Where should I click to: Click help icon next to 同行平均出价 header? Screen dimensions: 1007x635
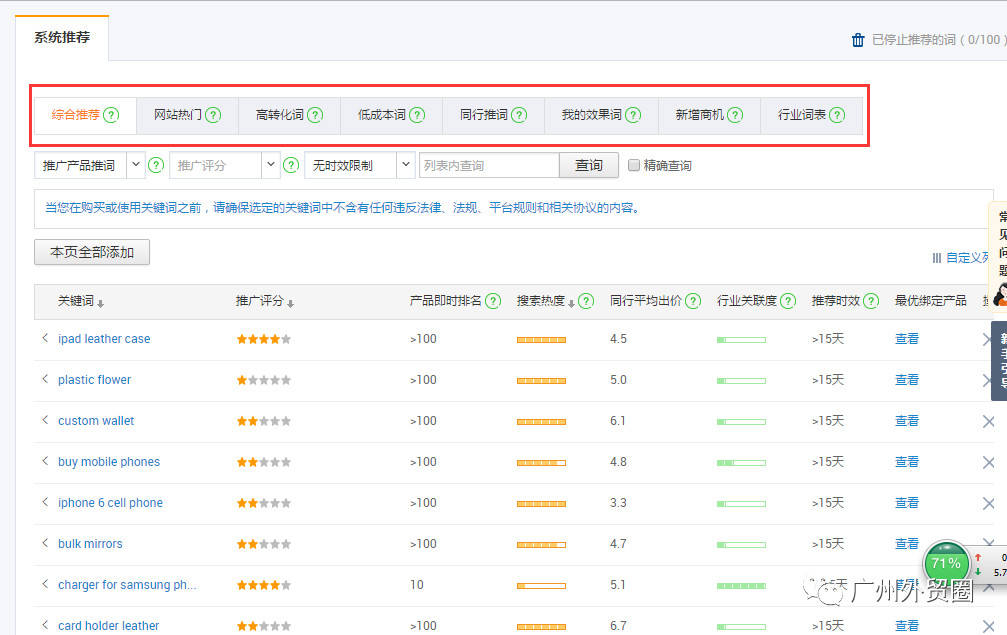coord(693,301)
